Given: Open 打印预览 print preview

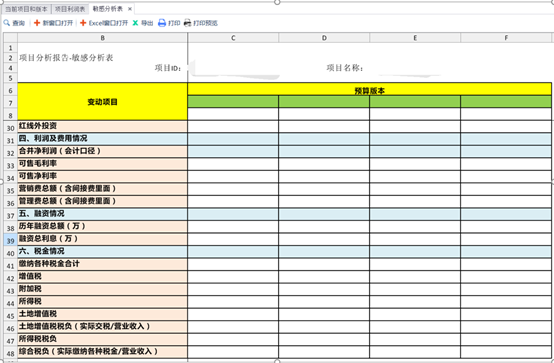Looking at the screenshot, I should pyautogui.click(x=201, y=23).
